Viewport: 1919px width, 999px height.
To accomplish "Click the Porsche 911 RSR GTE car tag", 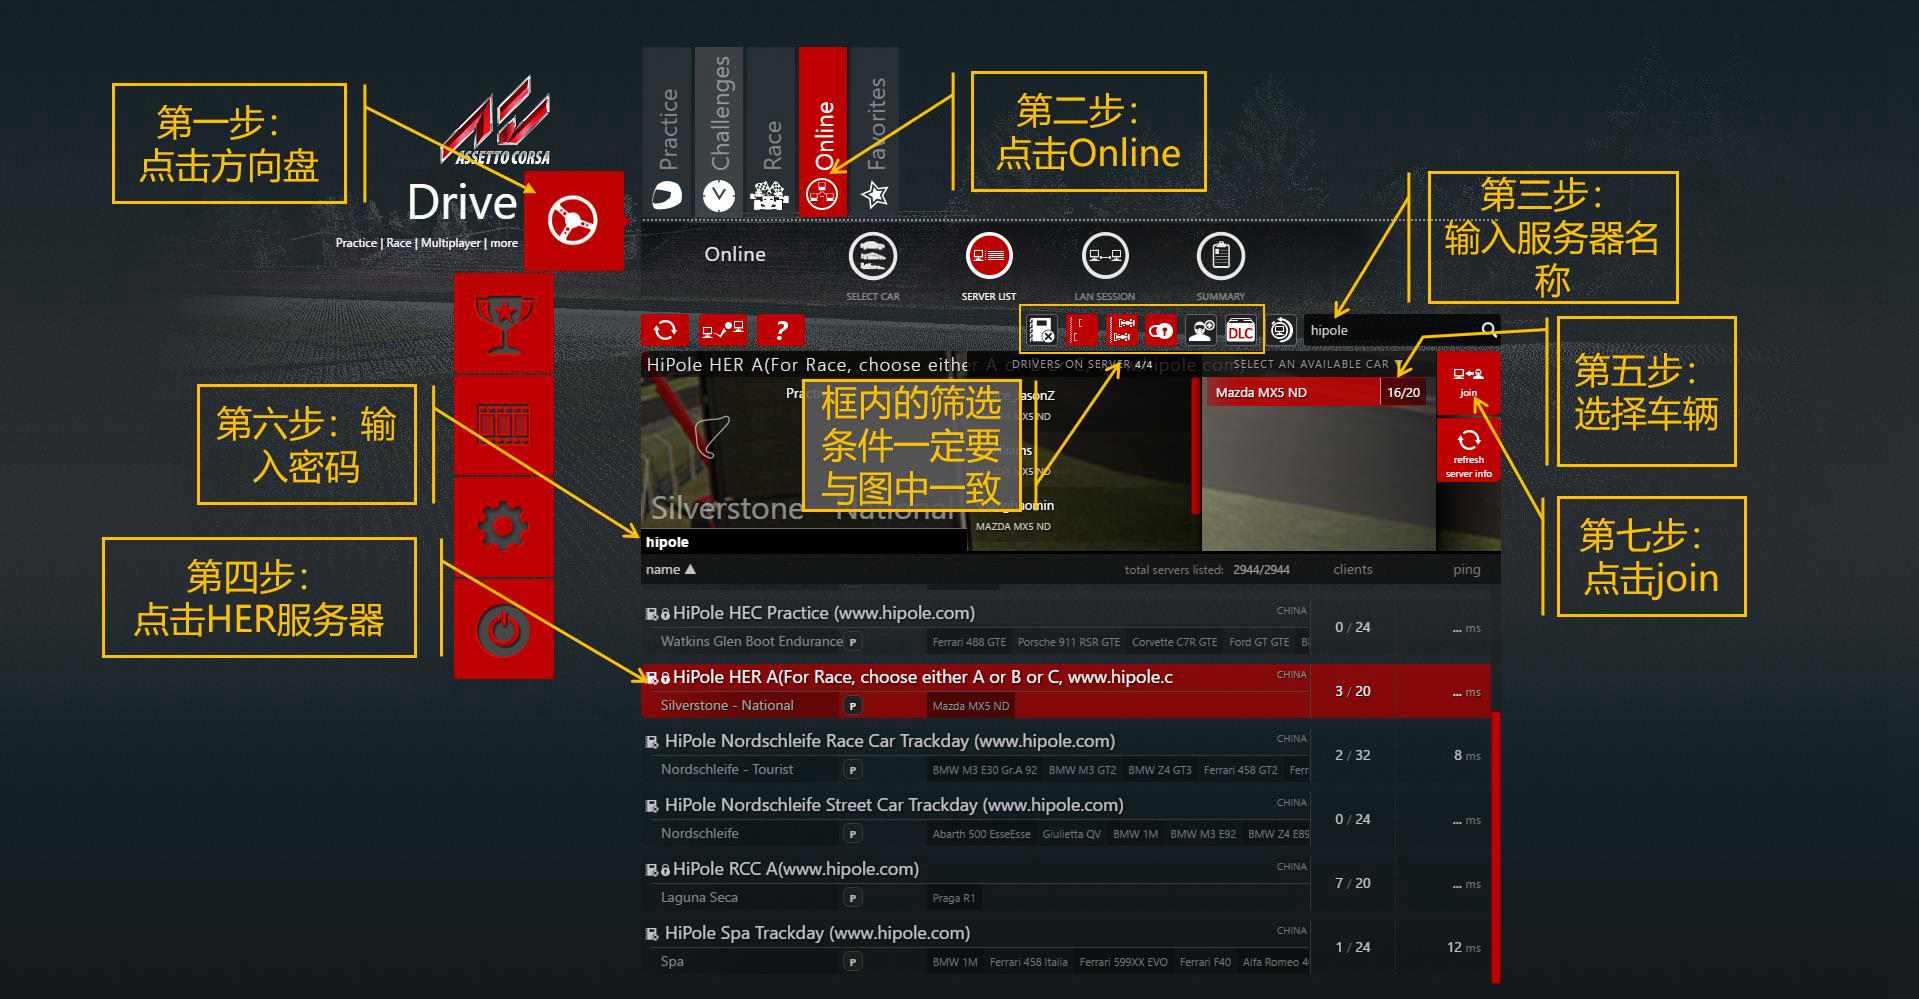I will (1069, 642).
